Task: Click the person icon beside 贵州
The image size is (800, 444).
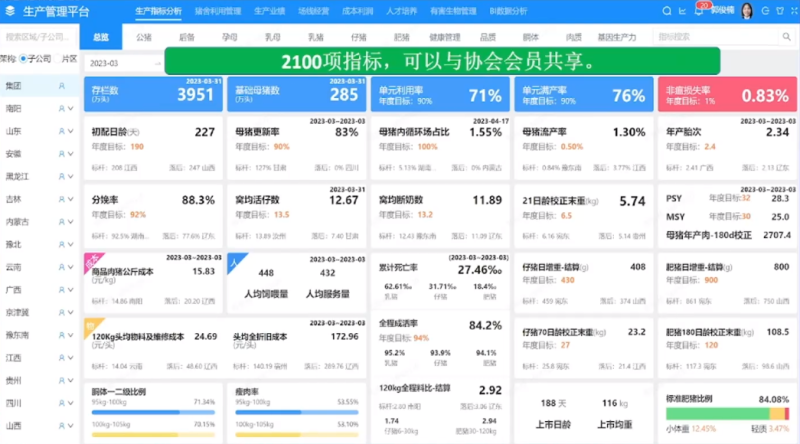Action: pyautogui.click(x=62, y=381)
